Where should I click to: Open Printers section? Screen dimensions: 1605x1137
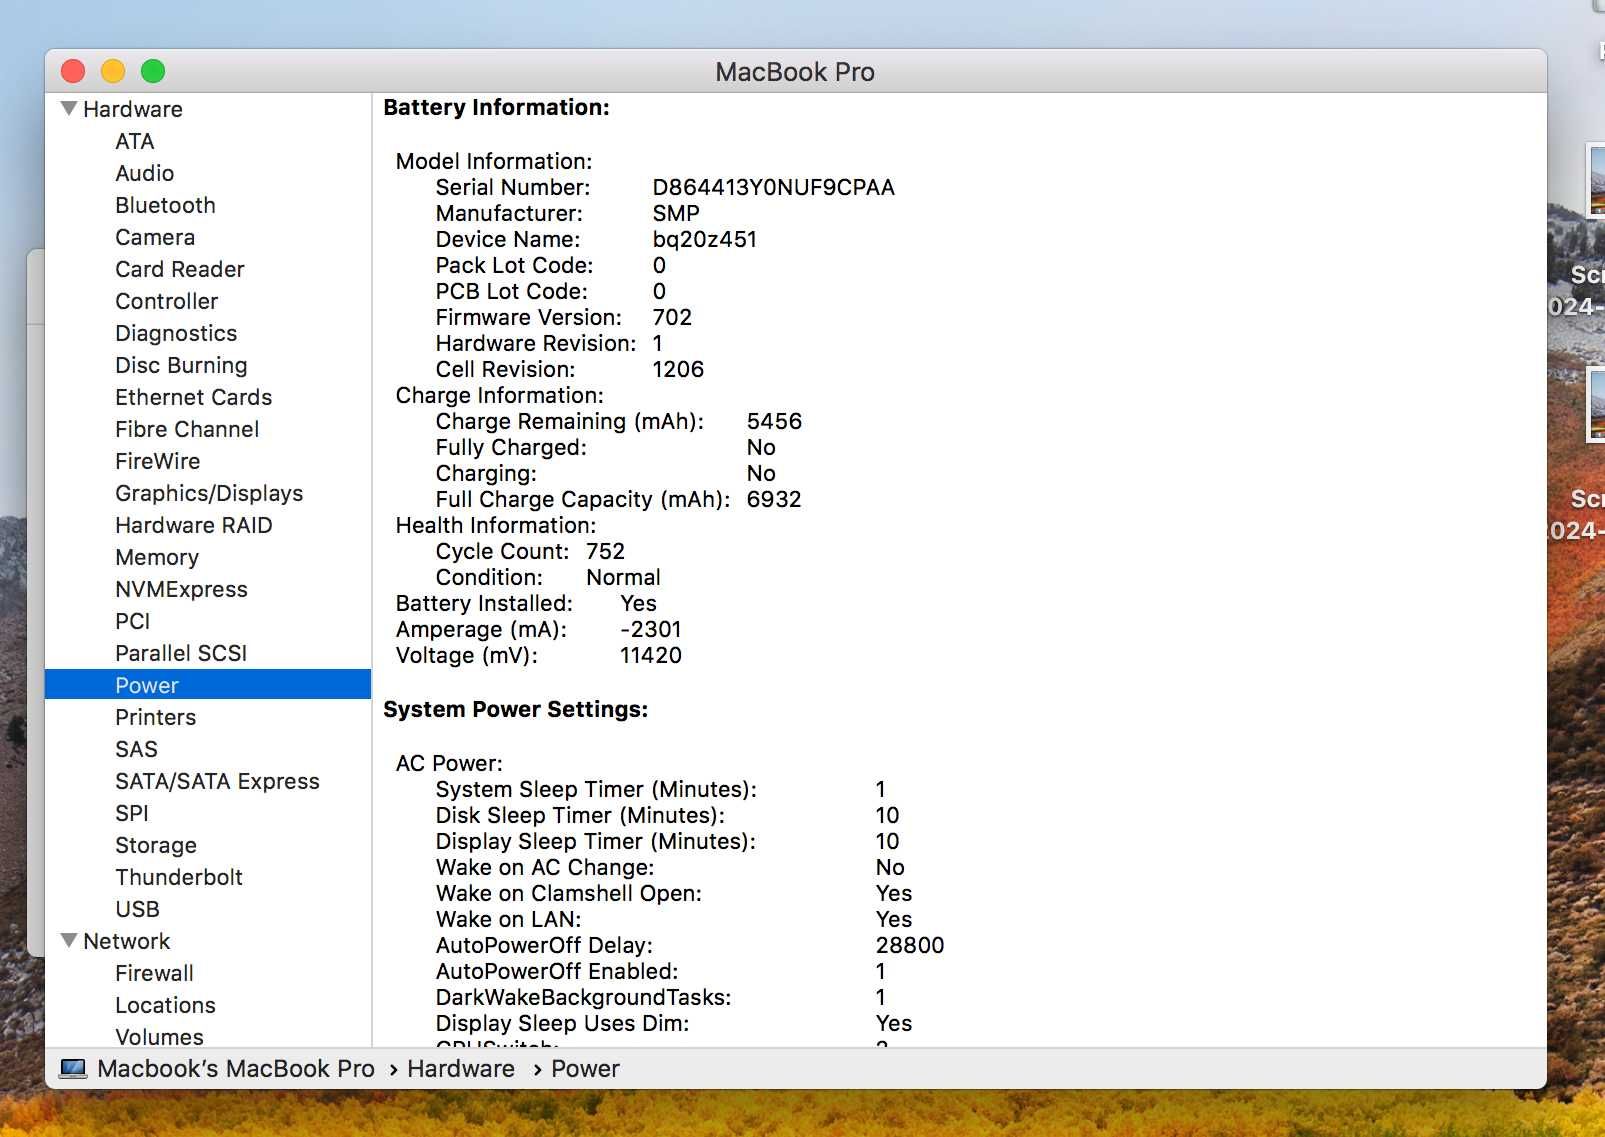tap(155, 717)
